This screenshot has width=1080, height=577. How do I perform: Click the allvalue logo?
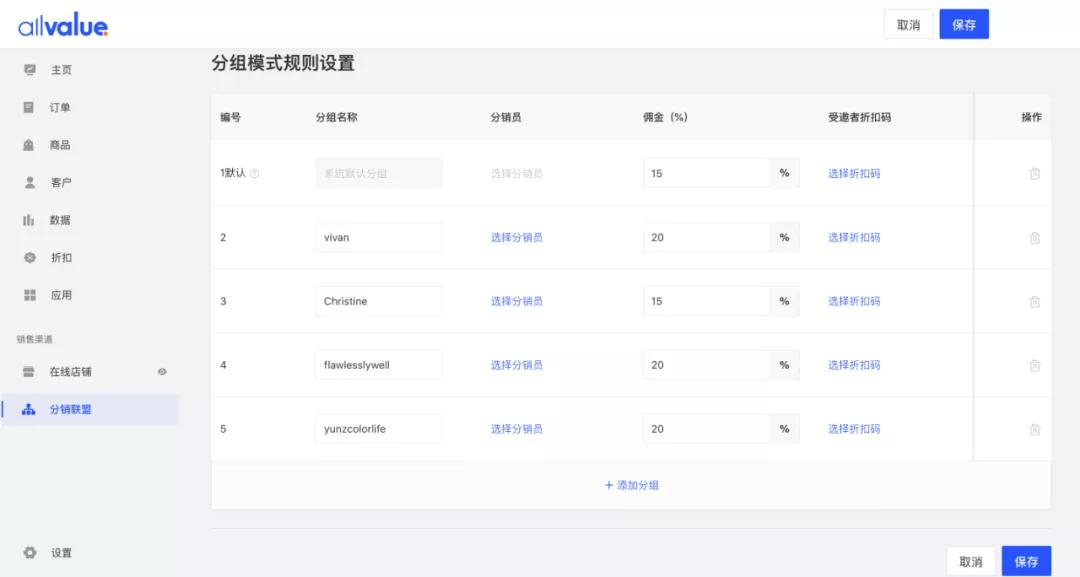pyautogui.click(x=63, y=24)
